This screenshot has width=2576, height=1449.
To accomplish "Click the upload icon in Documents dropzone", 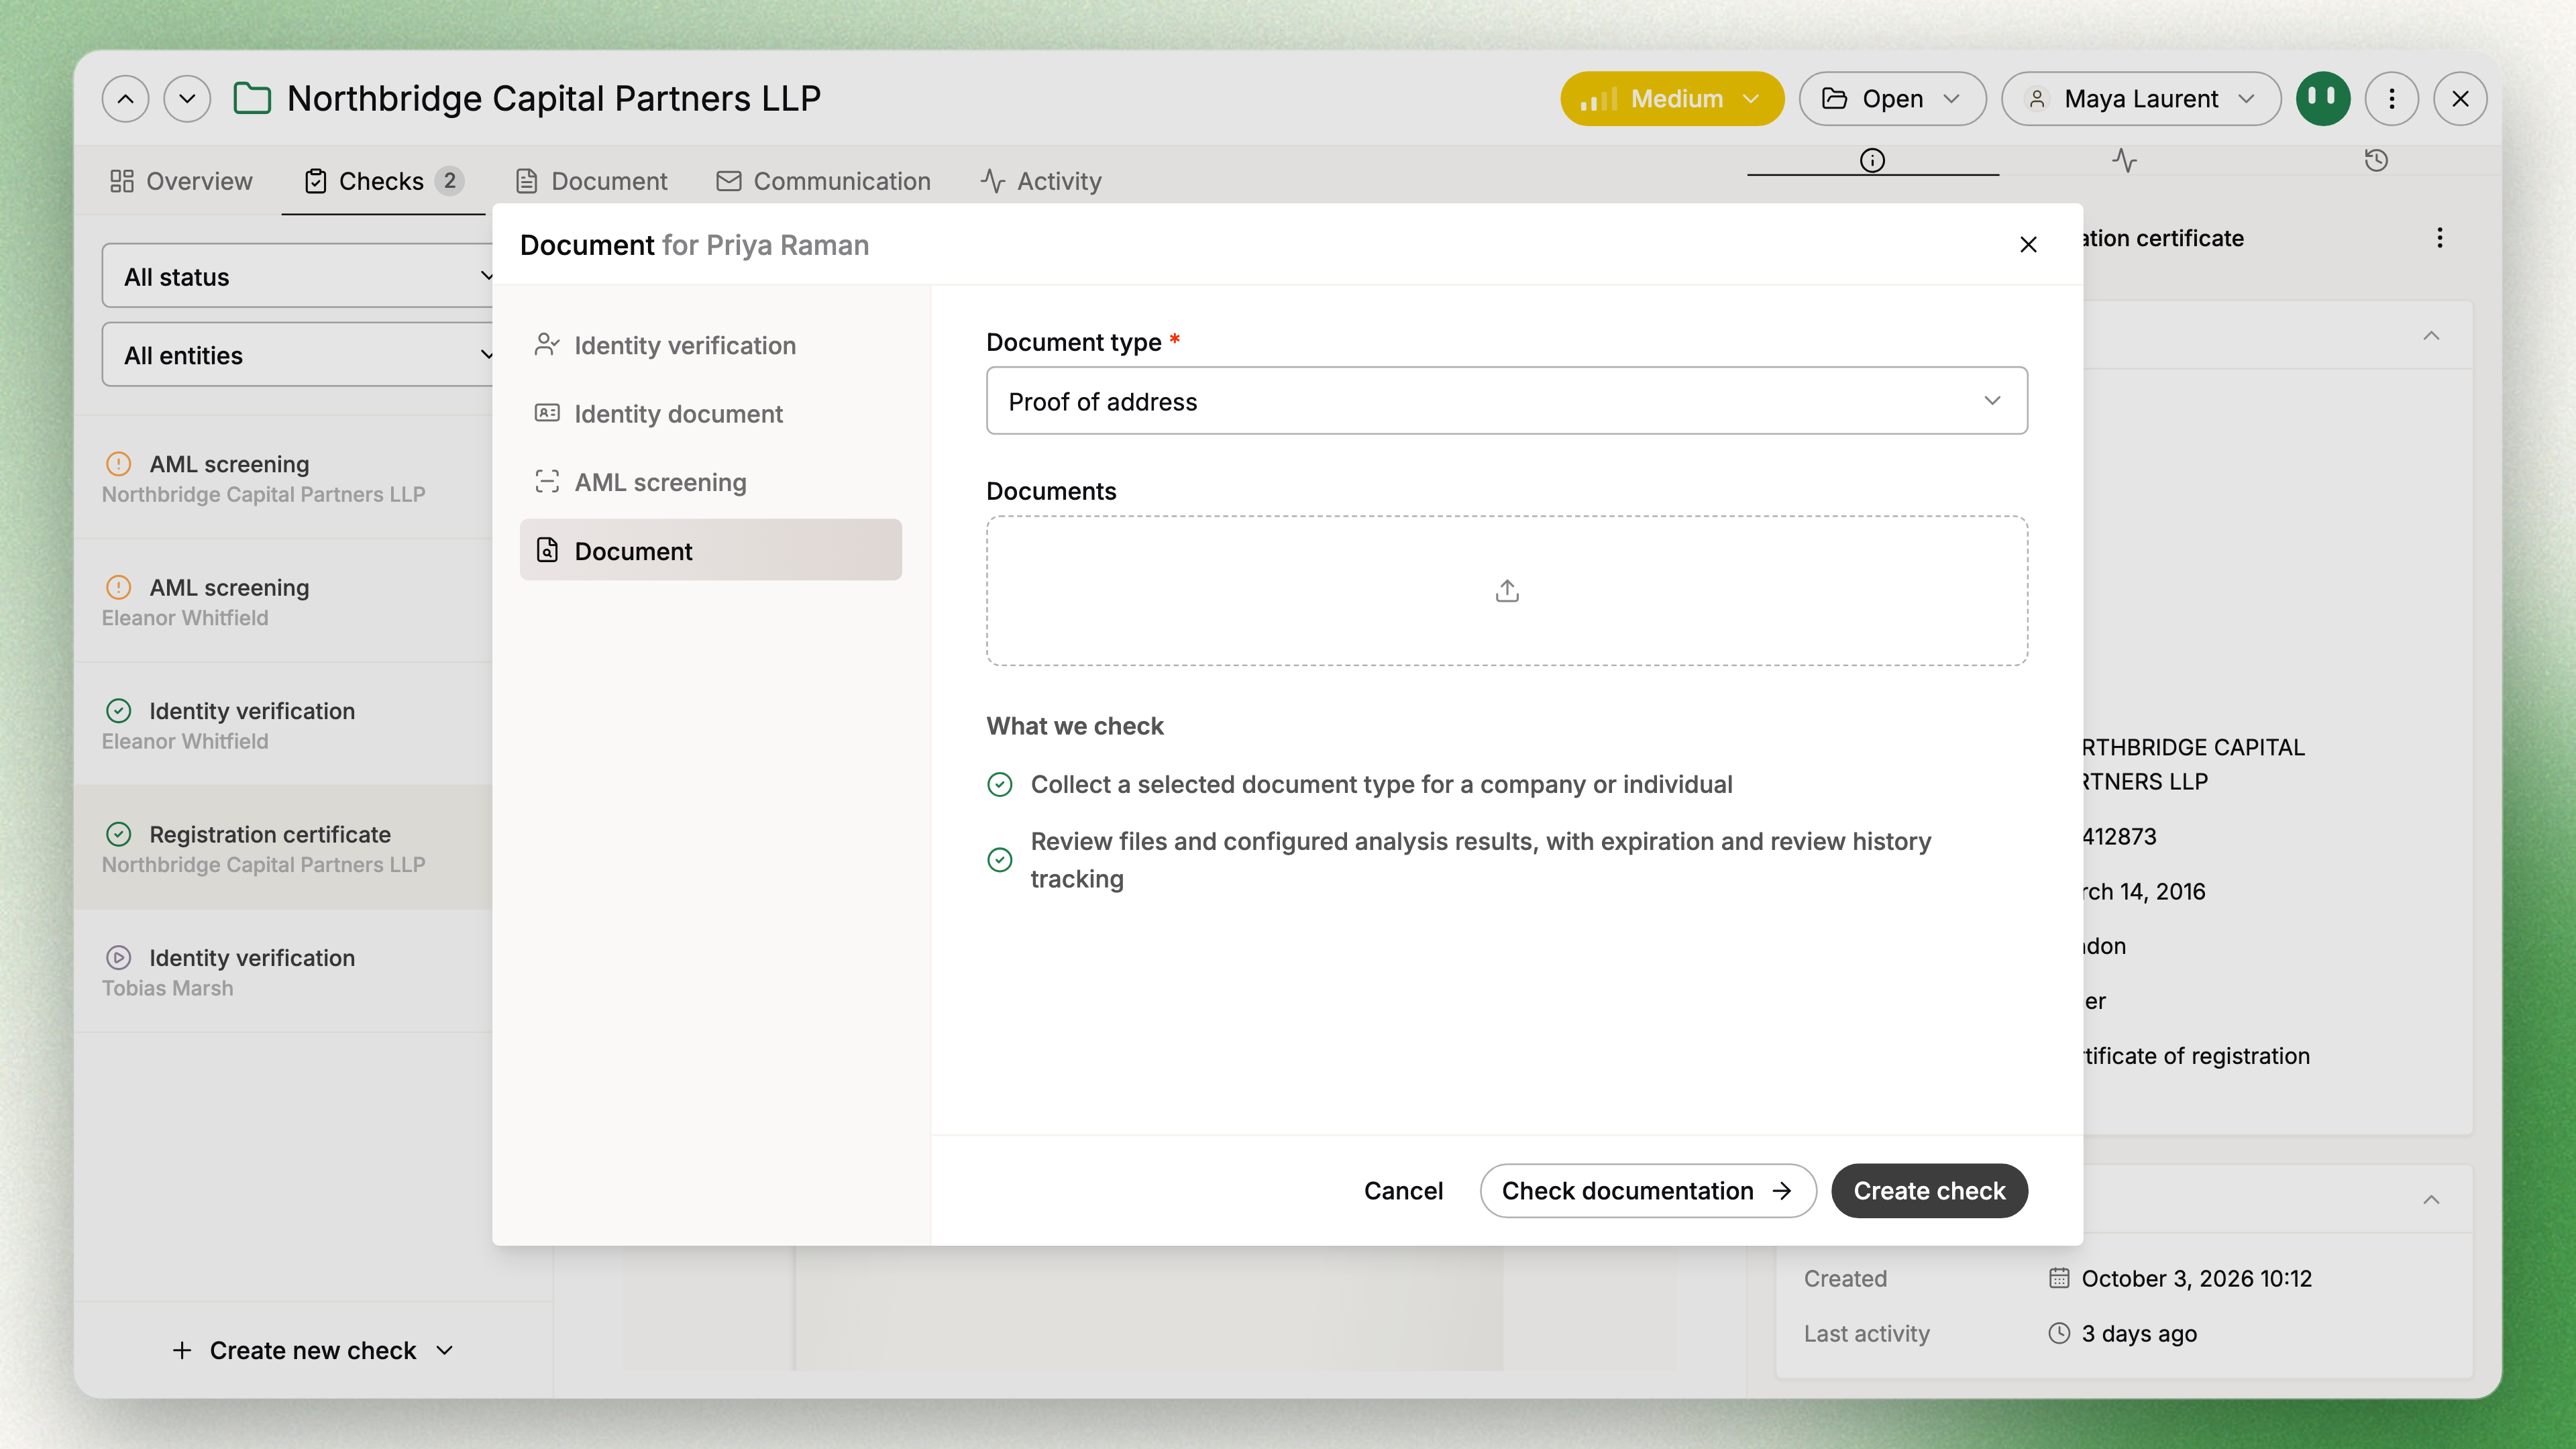I will pyautogui.click(x=1507, y=591).
